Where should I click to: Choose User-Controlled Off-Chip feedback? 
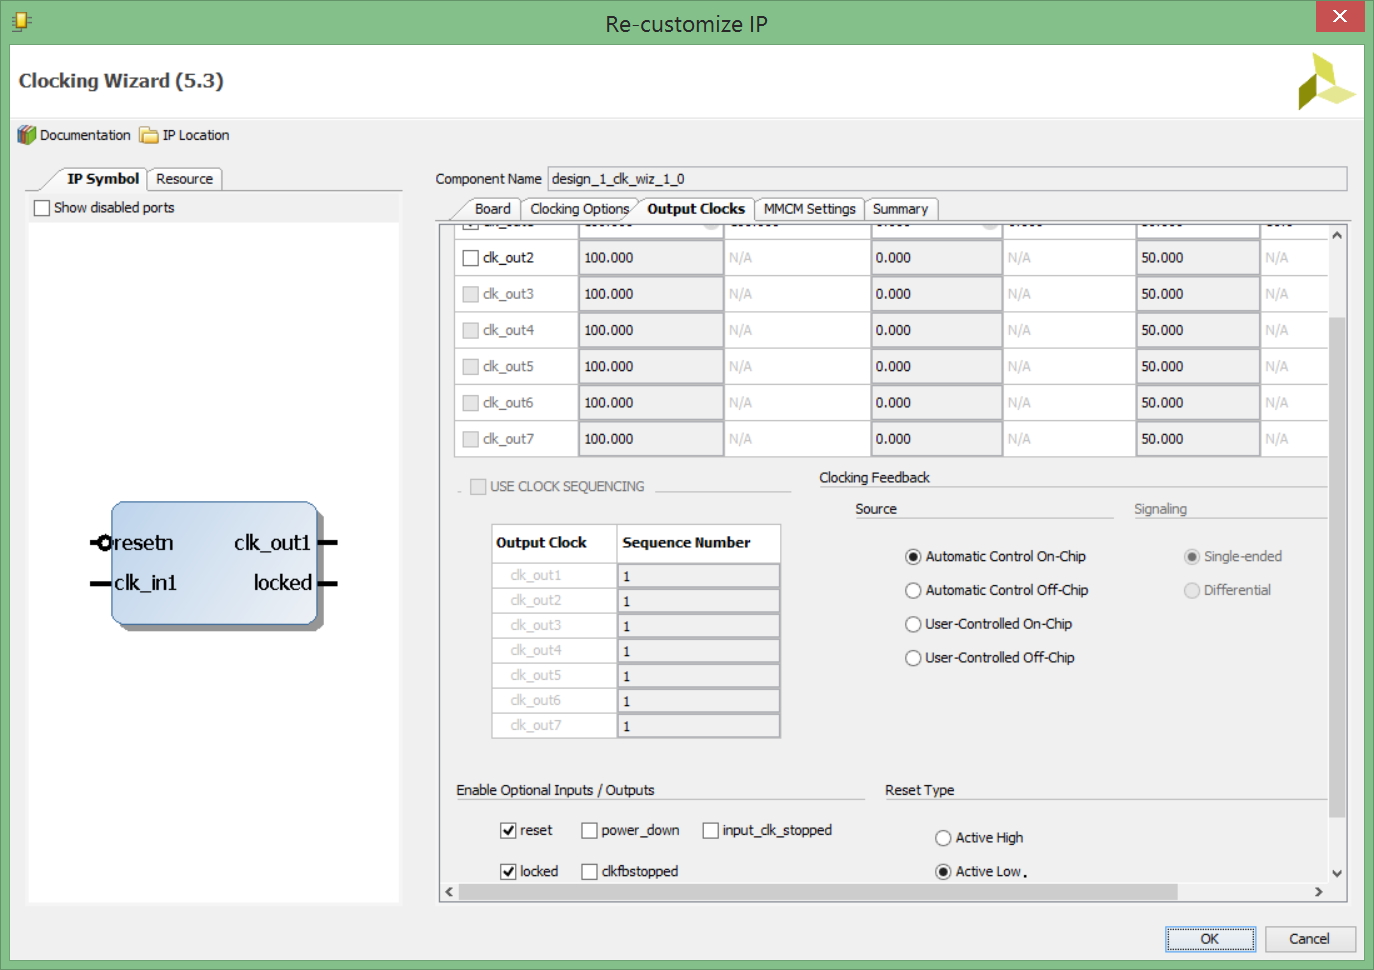(x=913, y=658)
